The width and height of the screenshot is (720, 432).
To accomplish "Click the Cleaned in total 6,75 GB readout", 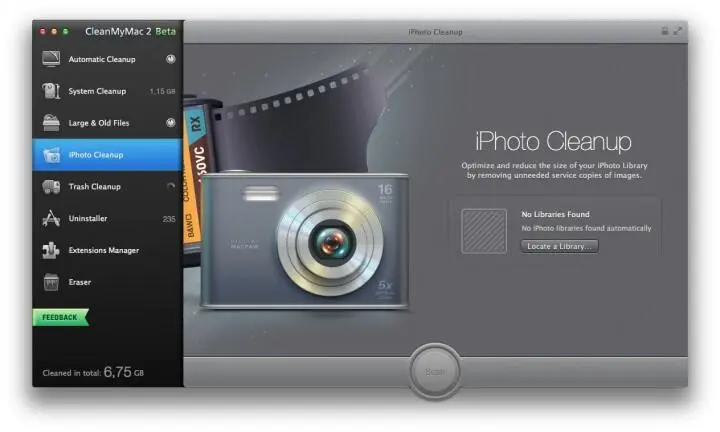I will (x=93, y=372).
